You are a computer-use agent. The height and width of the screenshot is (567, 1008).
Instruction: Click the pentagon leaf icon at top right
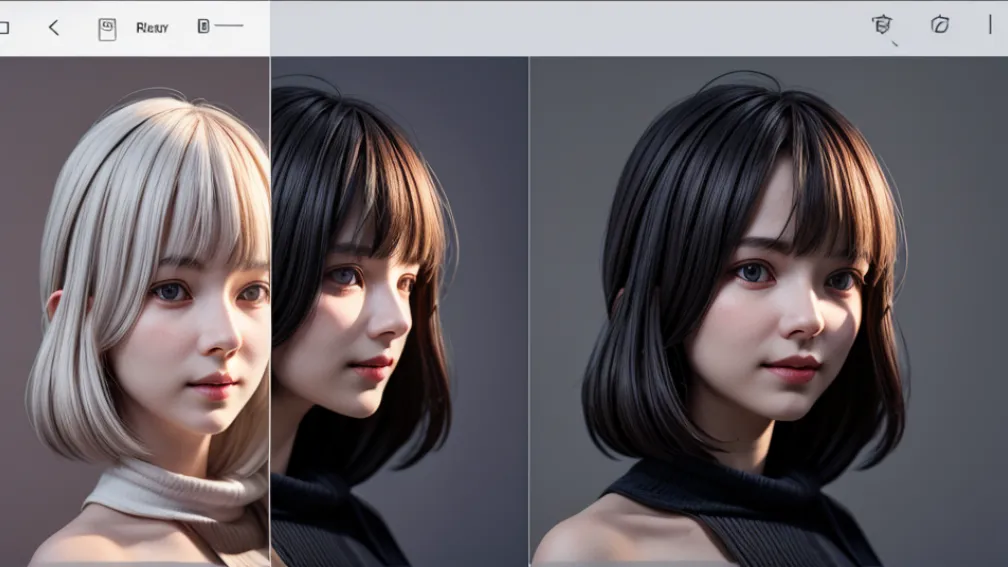[x=940, y=25]
